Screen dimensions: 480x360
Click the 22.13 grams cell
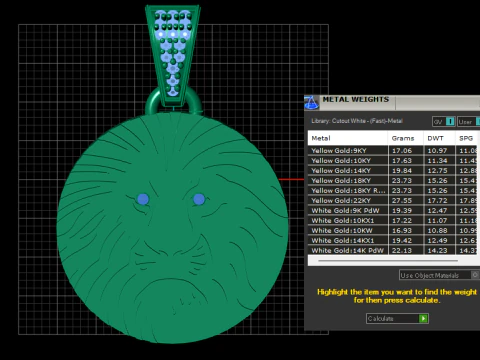[406, 250]
